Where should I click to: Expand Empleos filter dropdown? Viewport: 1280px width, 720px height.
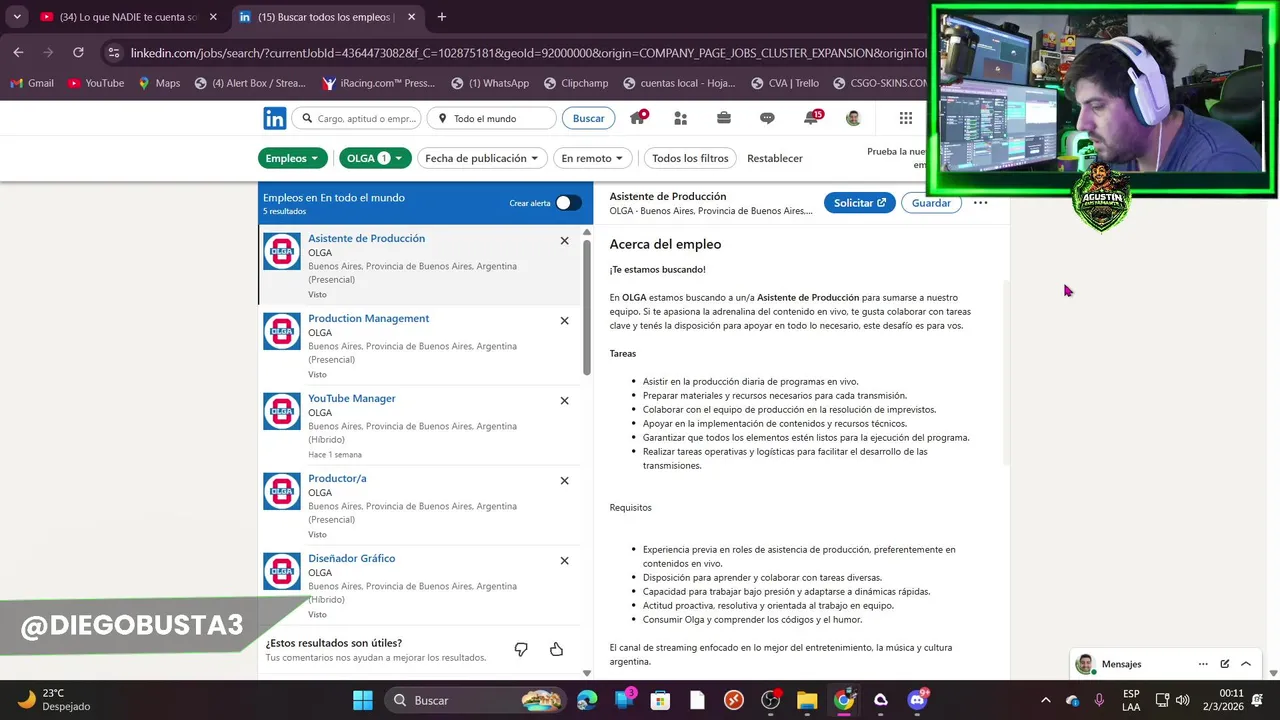pyautogui.click(x=292, y=158)
